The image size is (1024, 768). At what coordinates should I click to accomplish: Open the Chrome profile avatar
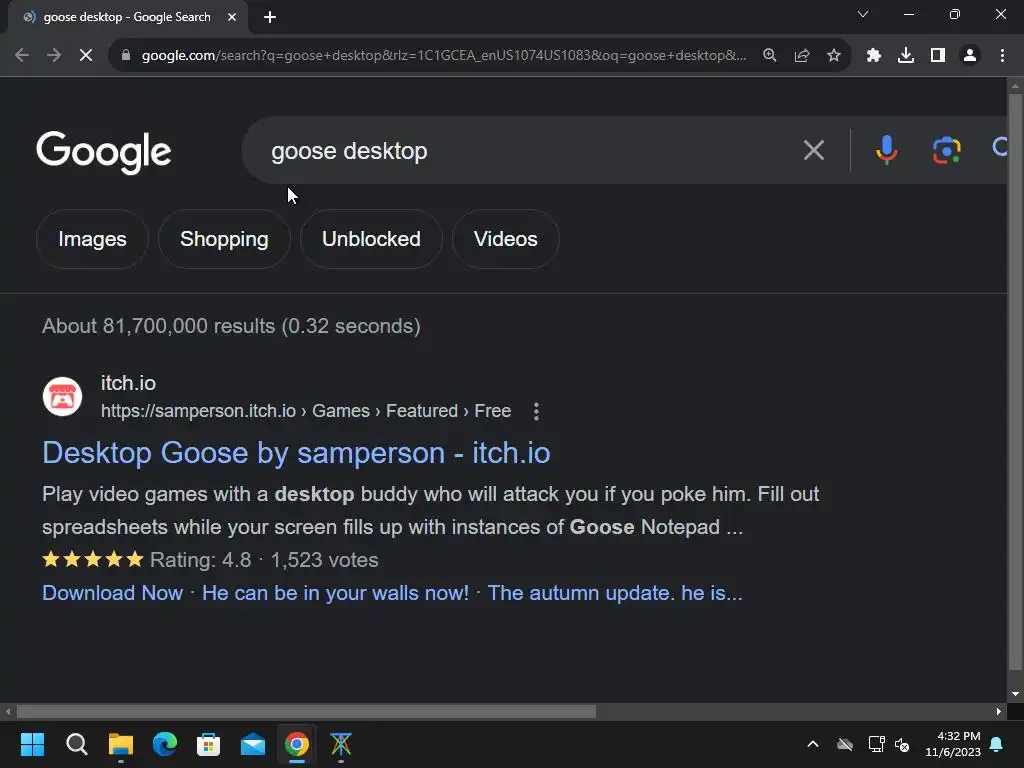[970, 56]
